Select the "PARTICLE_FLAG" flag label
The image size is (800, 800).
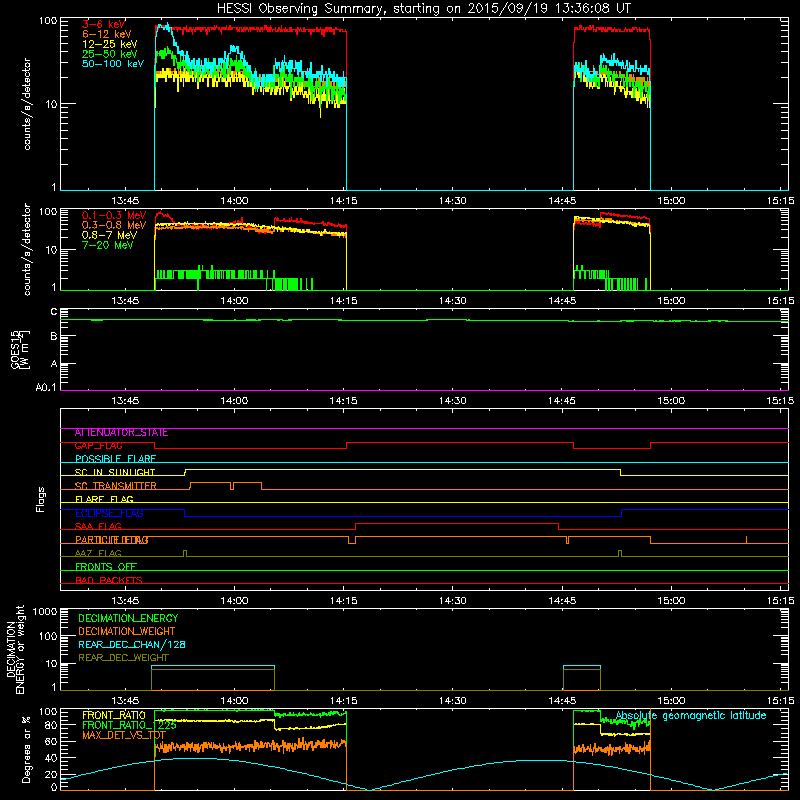pos(112,540)
